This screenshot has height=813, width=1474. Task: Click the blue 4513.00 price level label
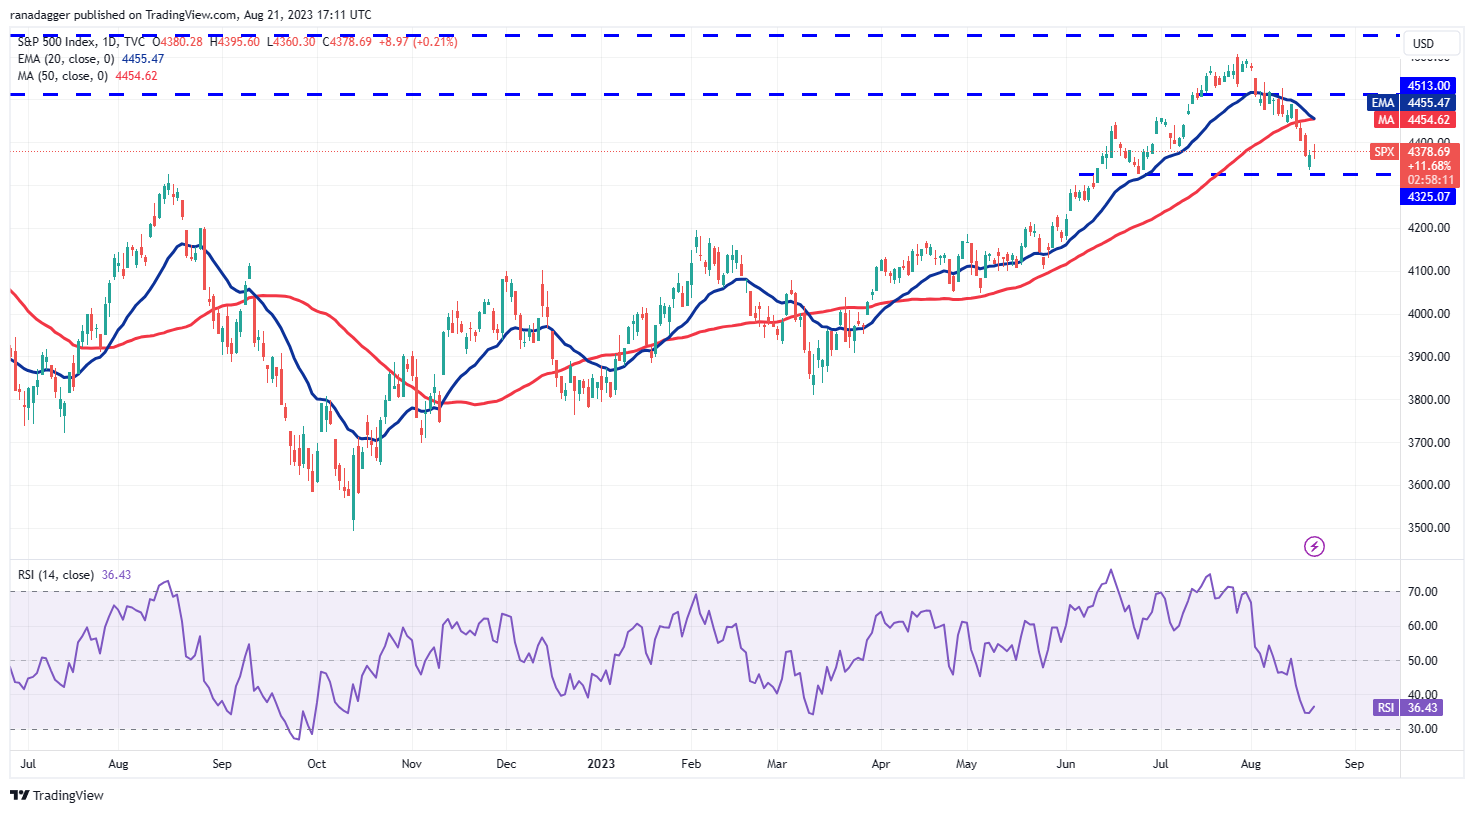1427,86
